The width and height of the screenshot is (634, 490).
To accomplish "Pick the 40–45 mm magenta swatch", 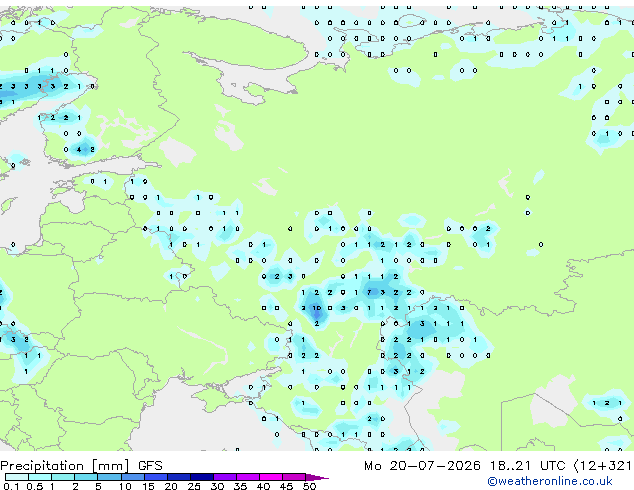I will pyautogui.click(x=271, y=477).
